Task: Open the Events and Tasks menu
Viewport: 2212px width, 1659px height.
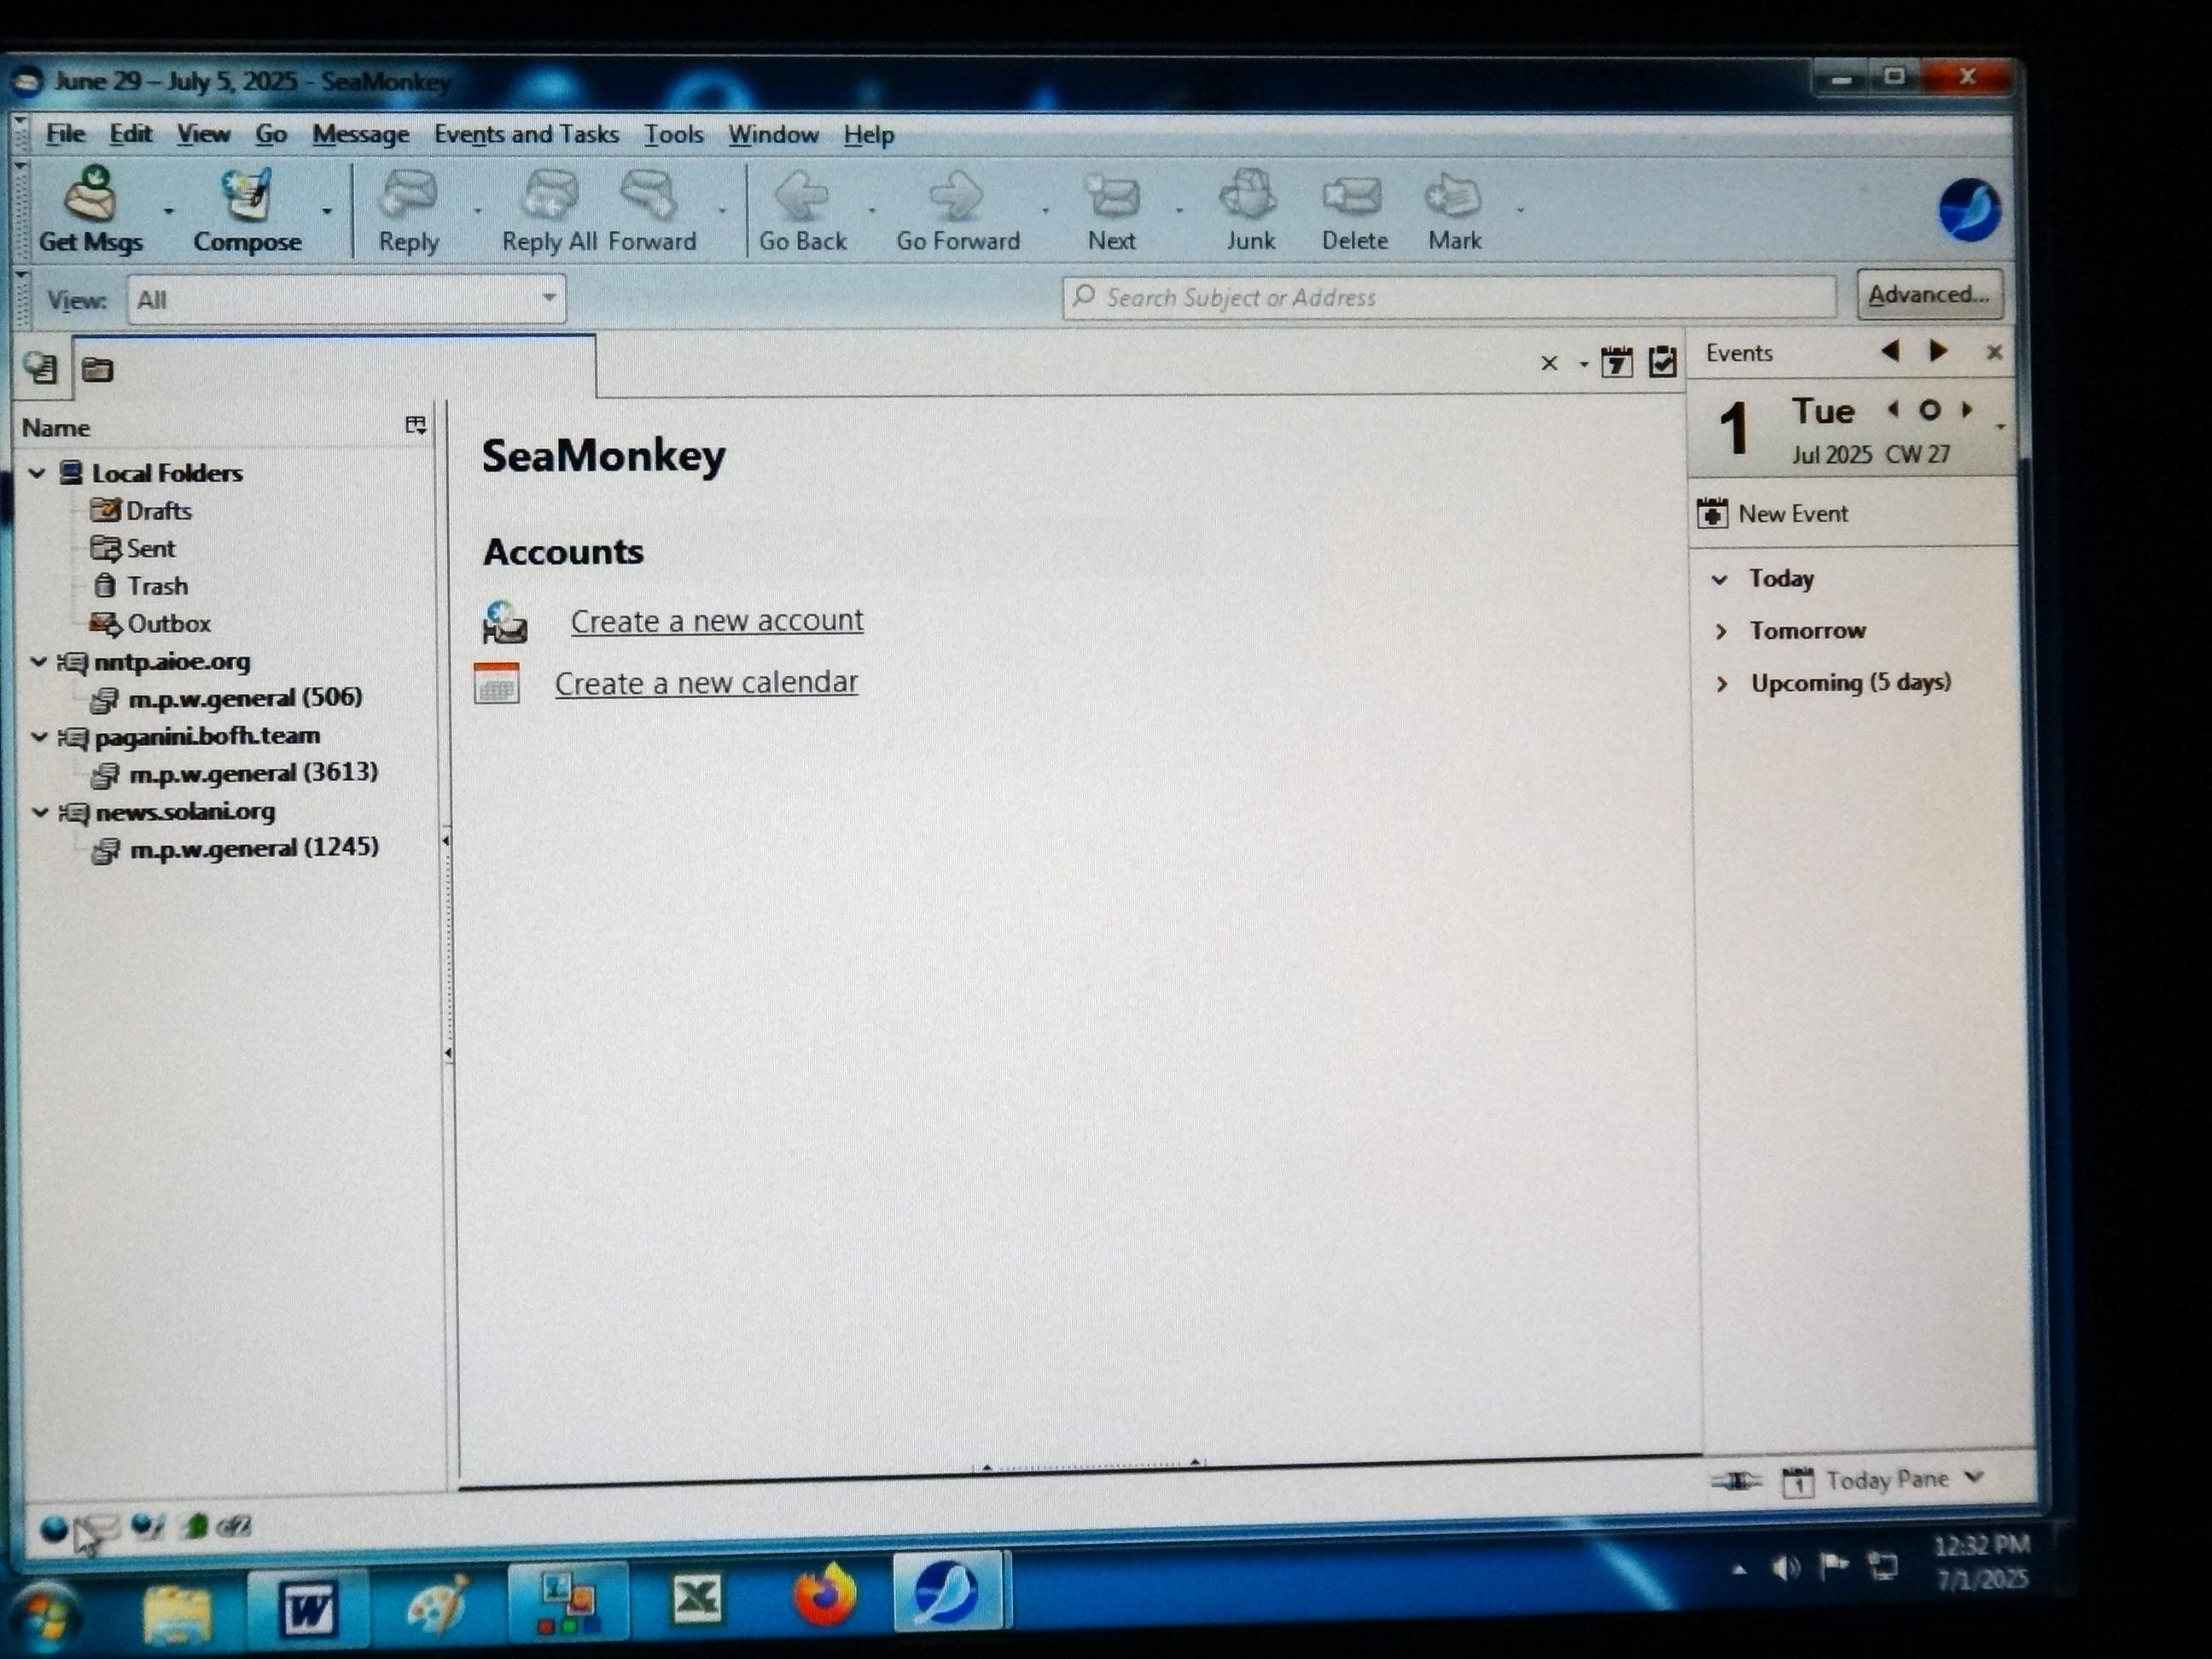Action: click(526, 134)
